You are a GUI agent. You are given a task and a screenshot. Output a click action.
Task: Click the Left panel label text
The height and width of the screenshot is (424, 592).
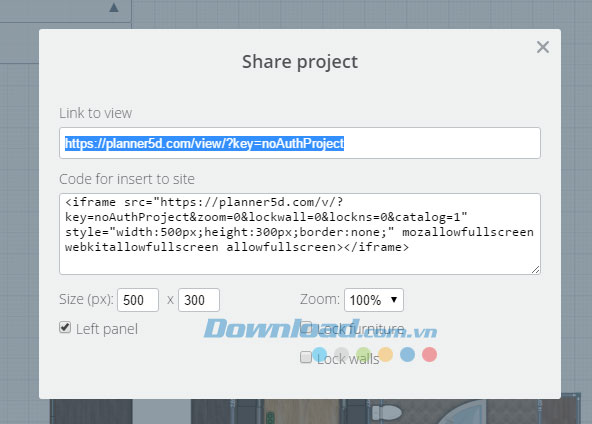click(107, 329)
